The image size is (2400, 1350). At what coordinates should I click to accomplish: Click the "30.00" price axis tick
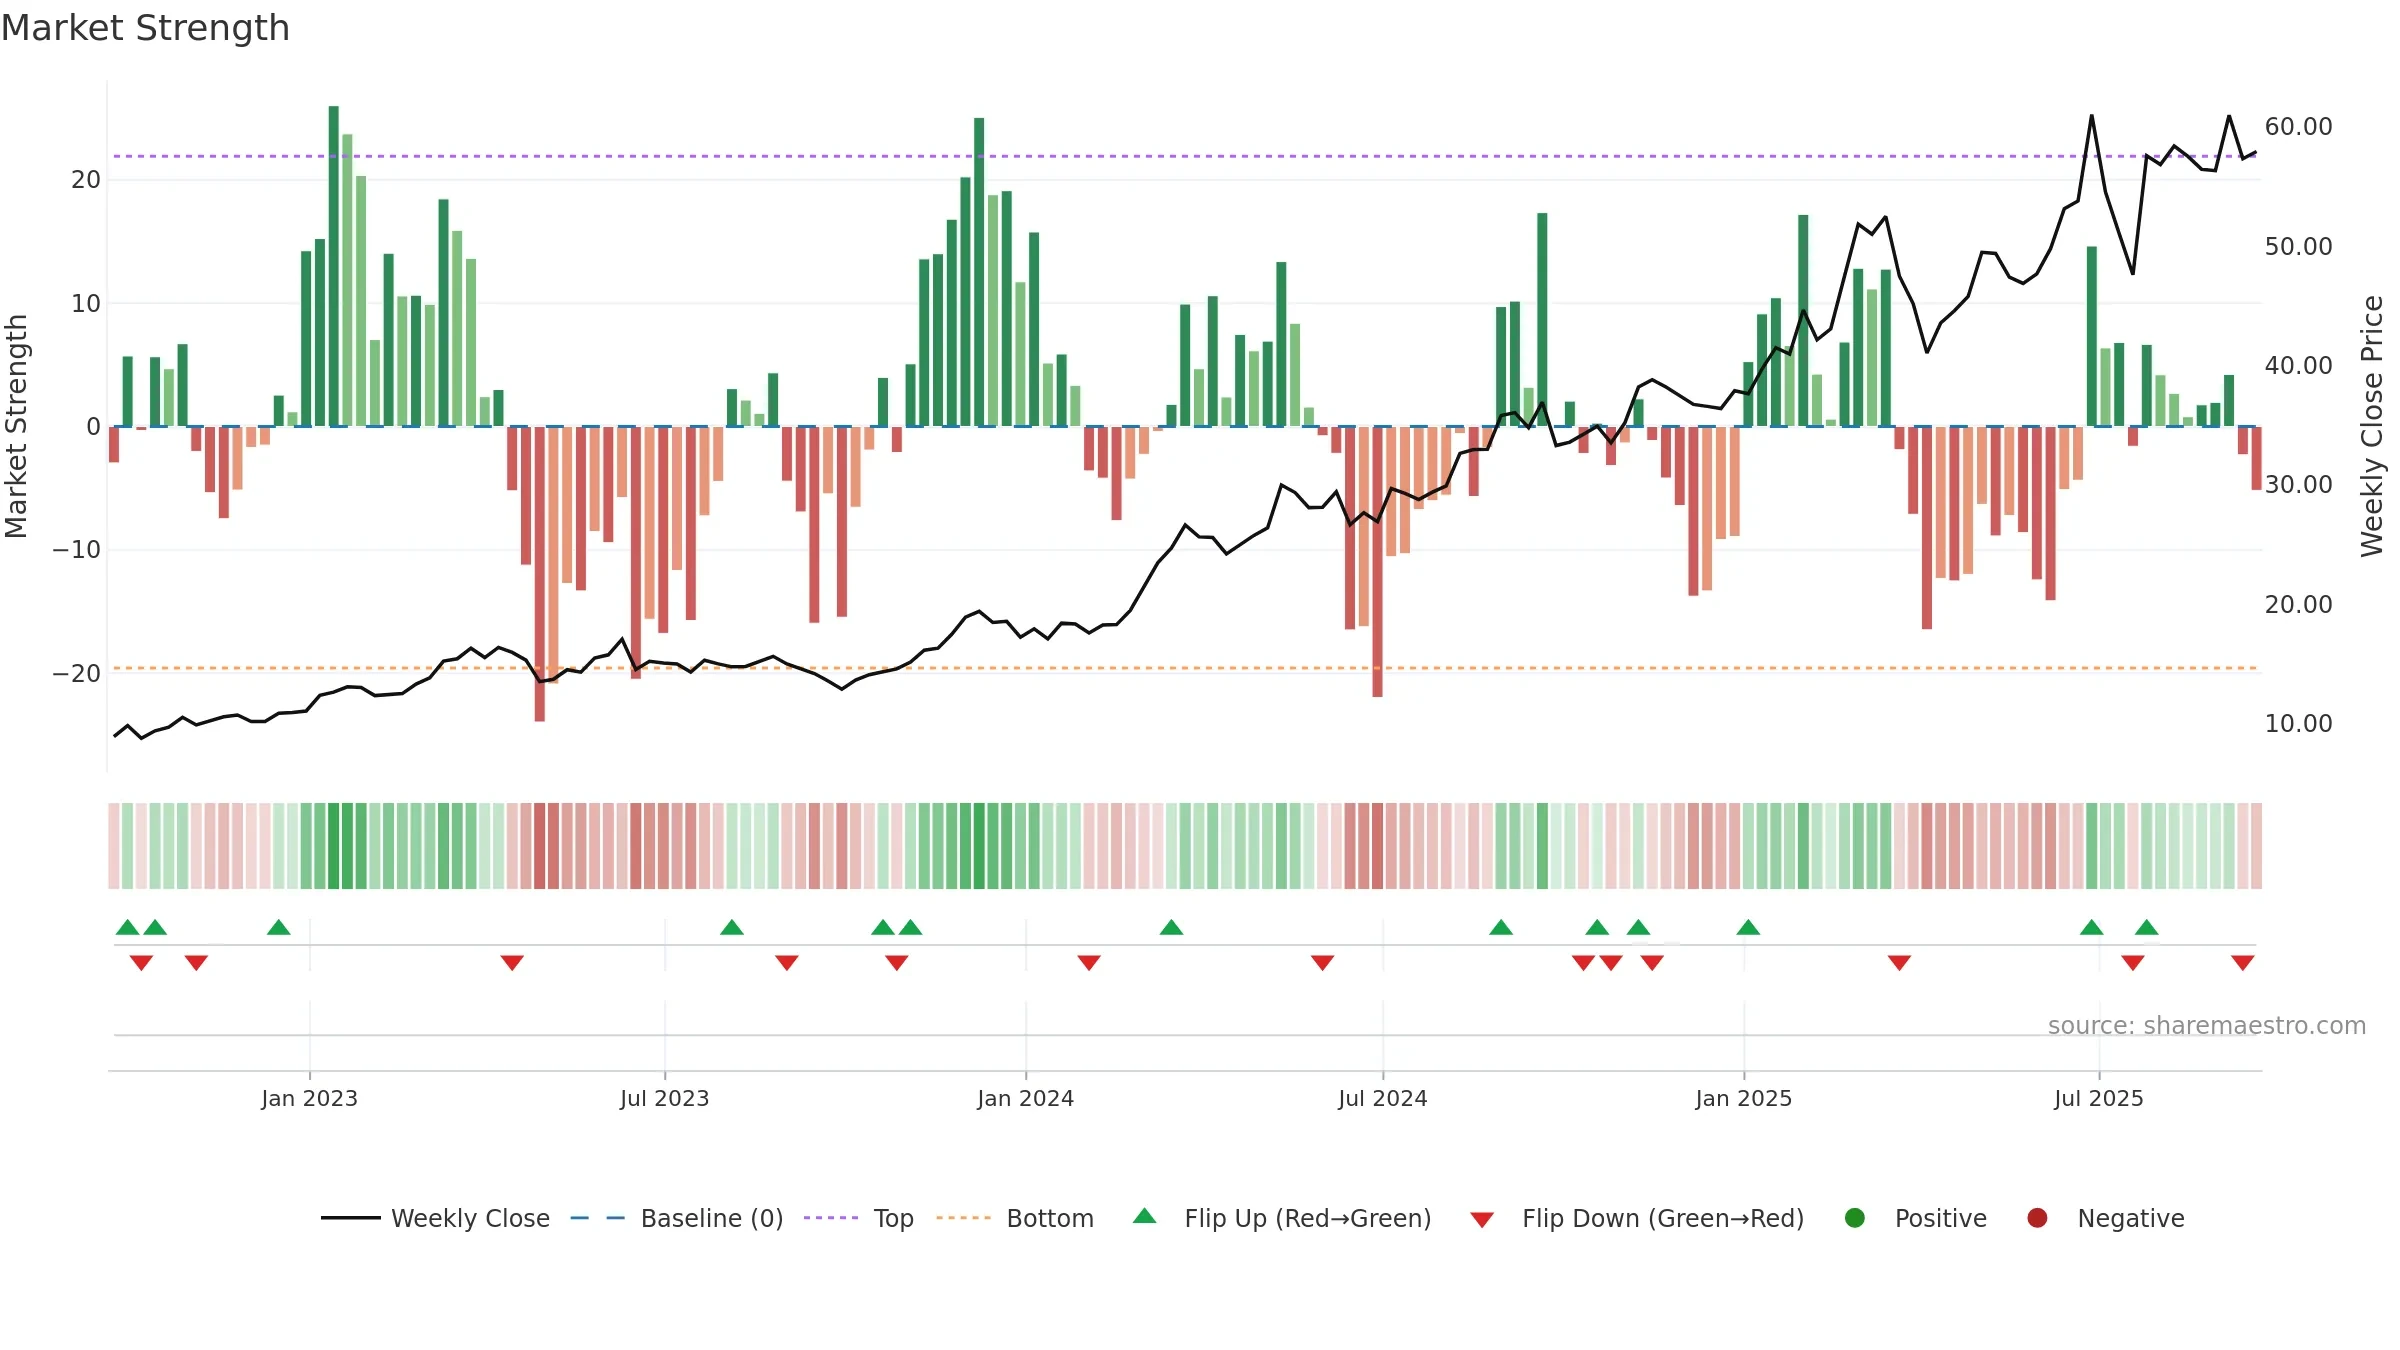2298,484
